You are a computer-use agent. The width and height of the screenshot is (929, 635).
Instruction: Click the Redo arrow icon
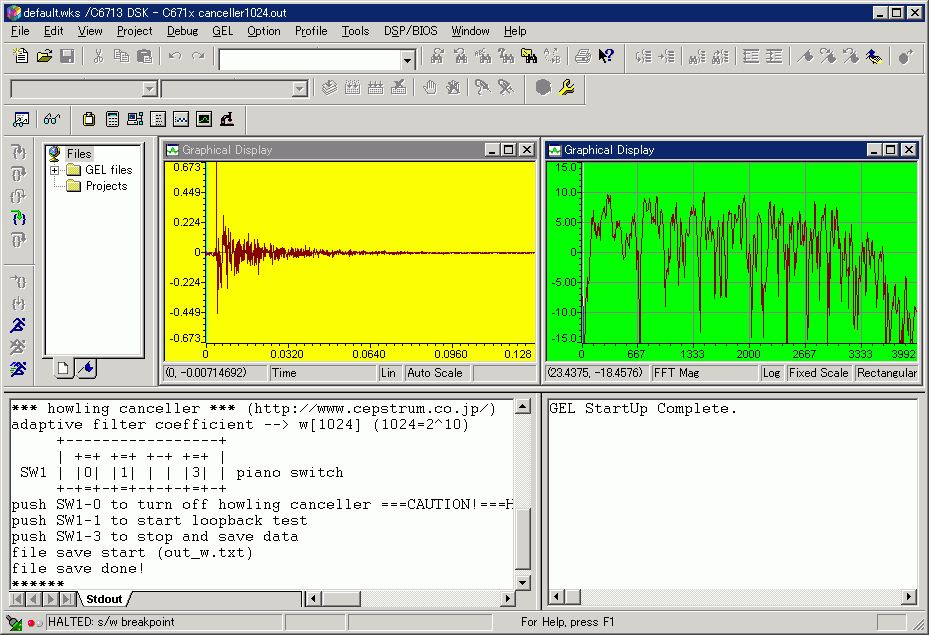pos(198,56)
